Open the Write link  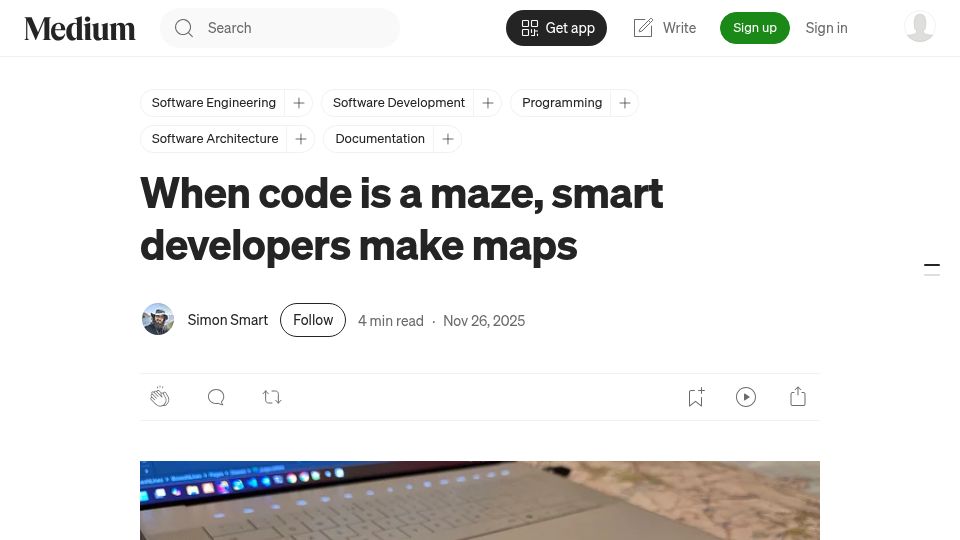tap(665, 28)
